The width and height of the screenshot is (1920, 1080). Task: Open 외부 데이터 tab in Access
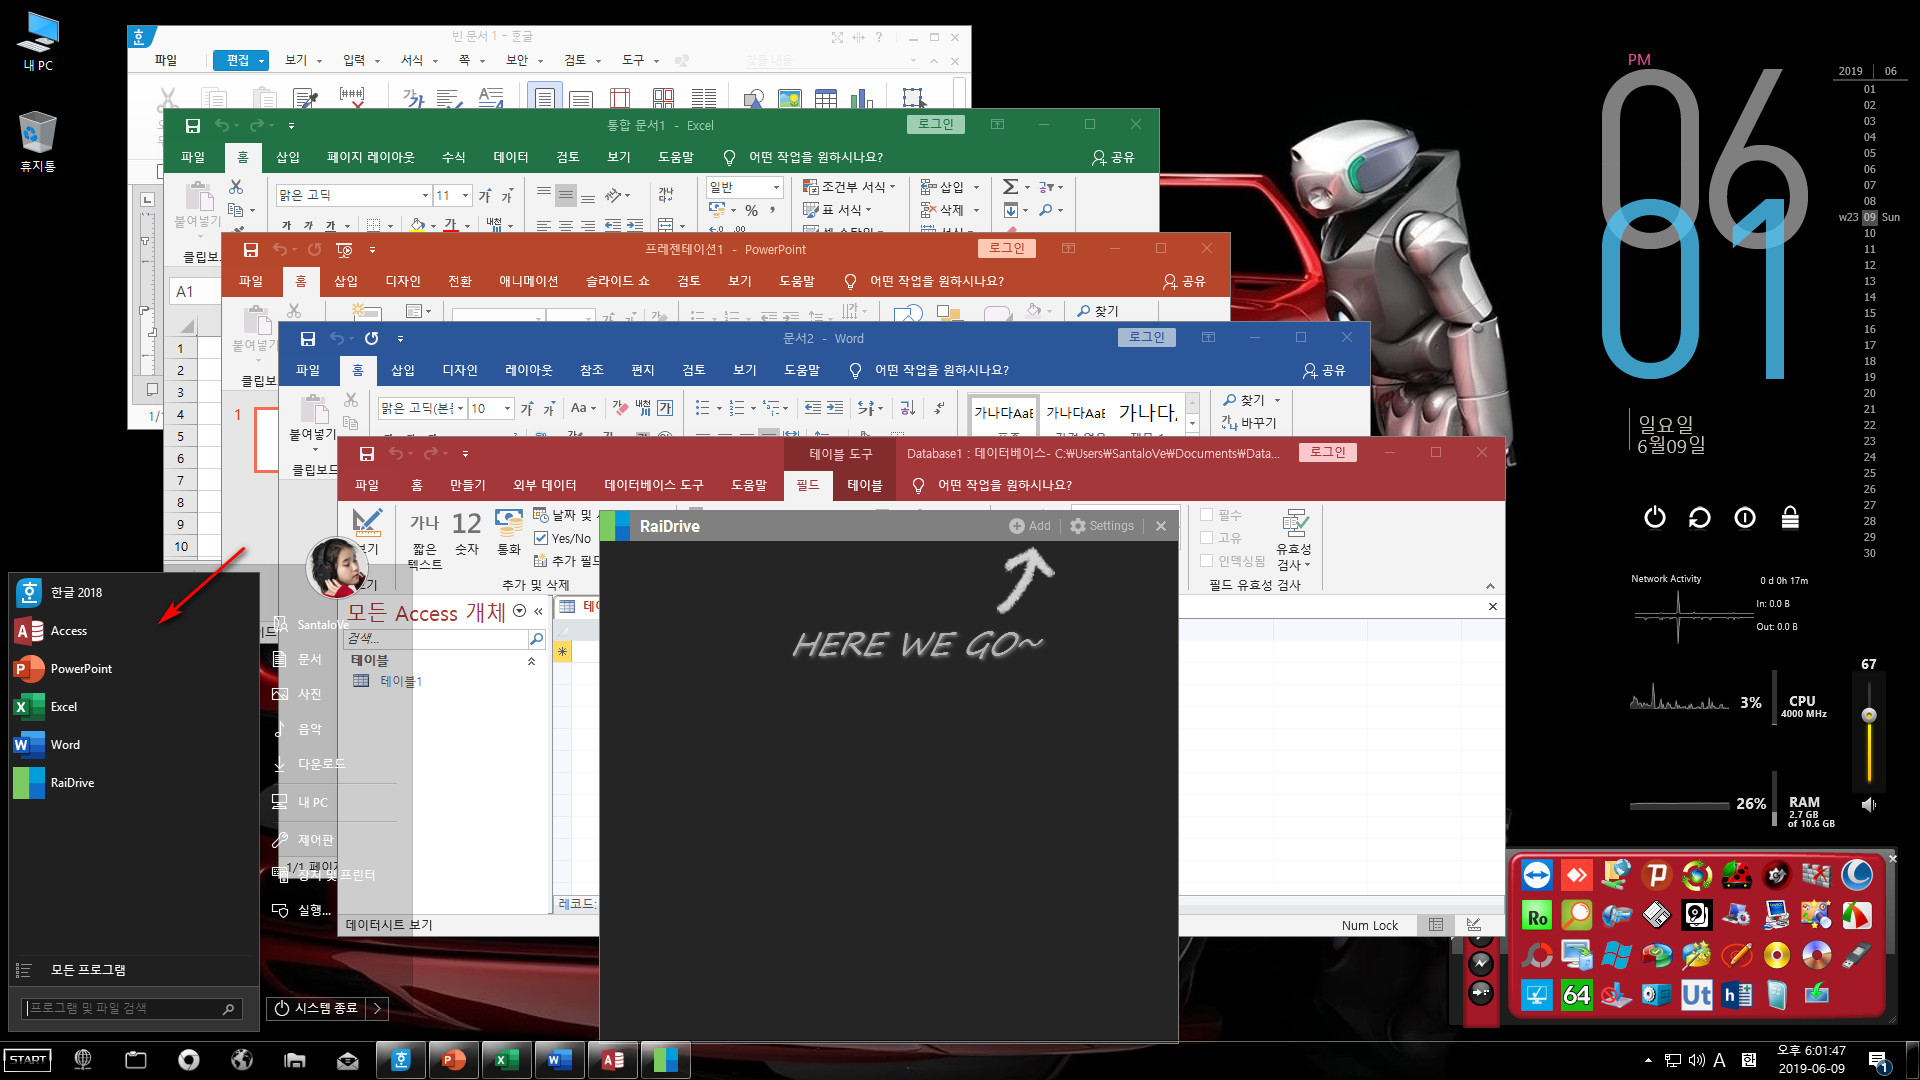(x=544, y=486)
